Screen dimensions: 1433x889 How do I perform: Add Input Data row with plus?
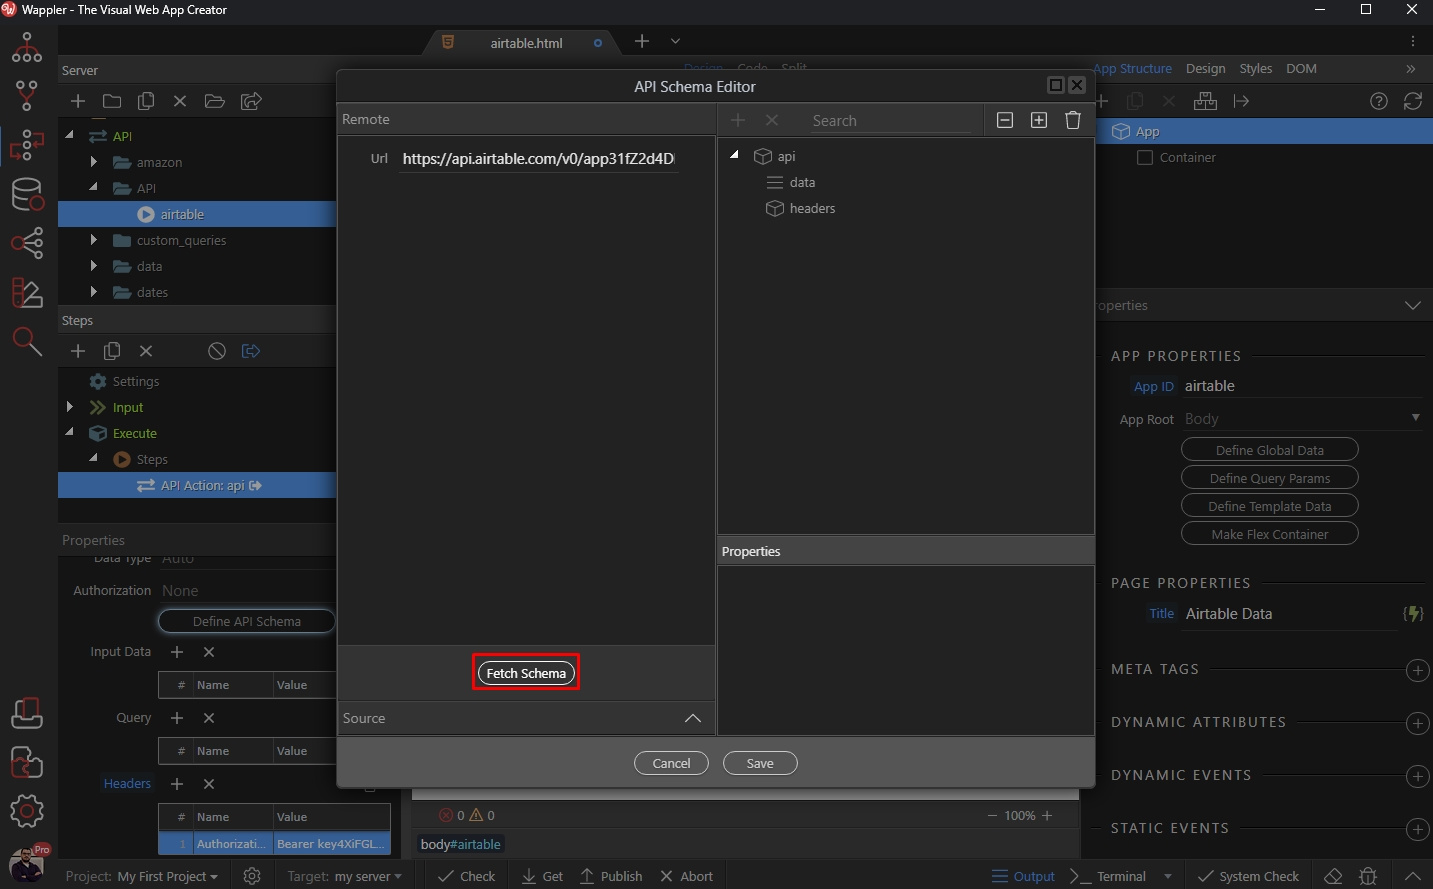pos(177,652)
